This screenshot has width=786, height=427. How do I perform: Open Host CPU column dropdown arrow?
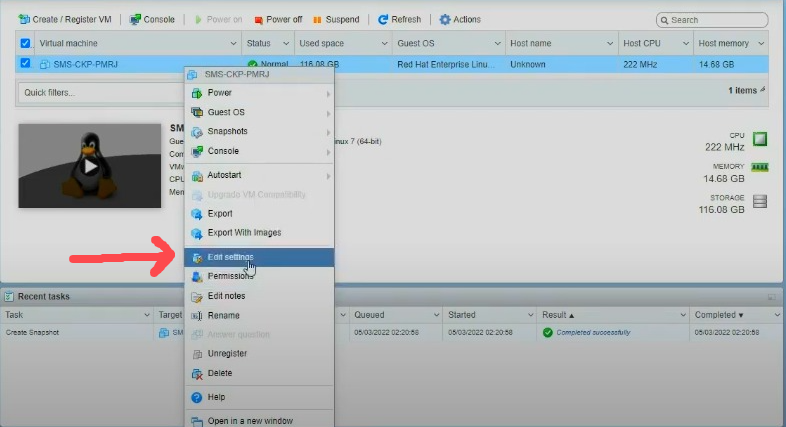685,44
